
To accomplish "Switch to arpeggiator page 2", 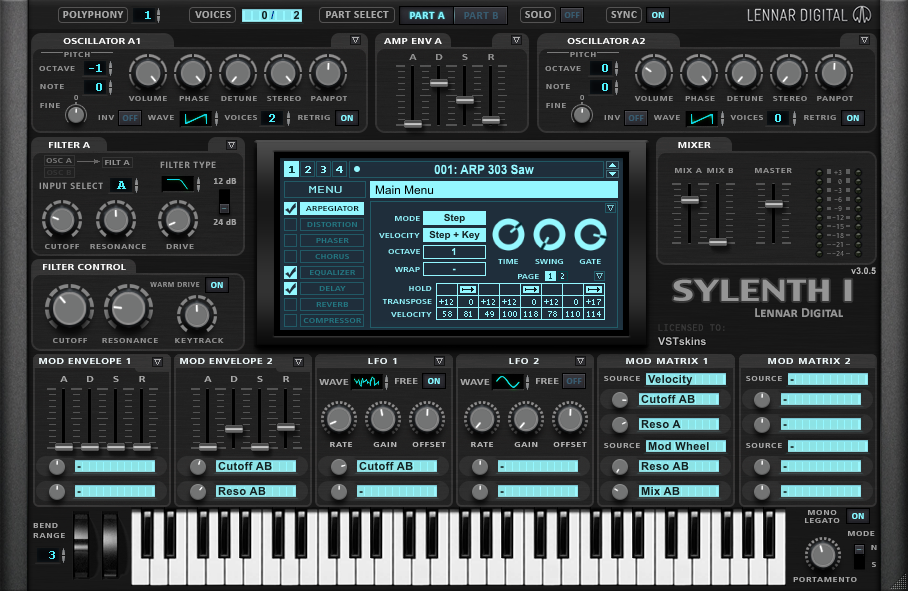I will click(x=562, y=276).
